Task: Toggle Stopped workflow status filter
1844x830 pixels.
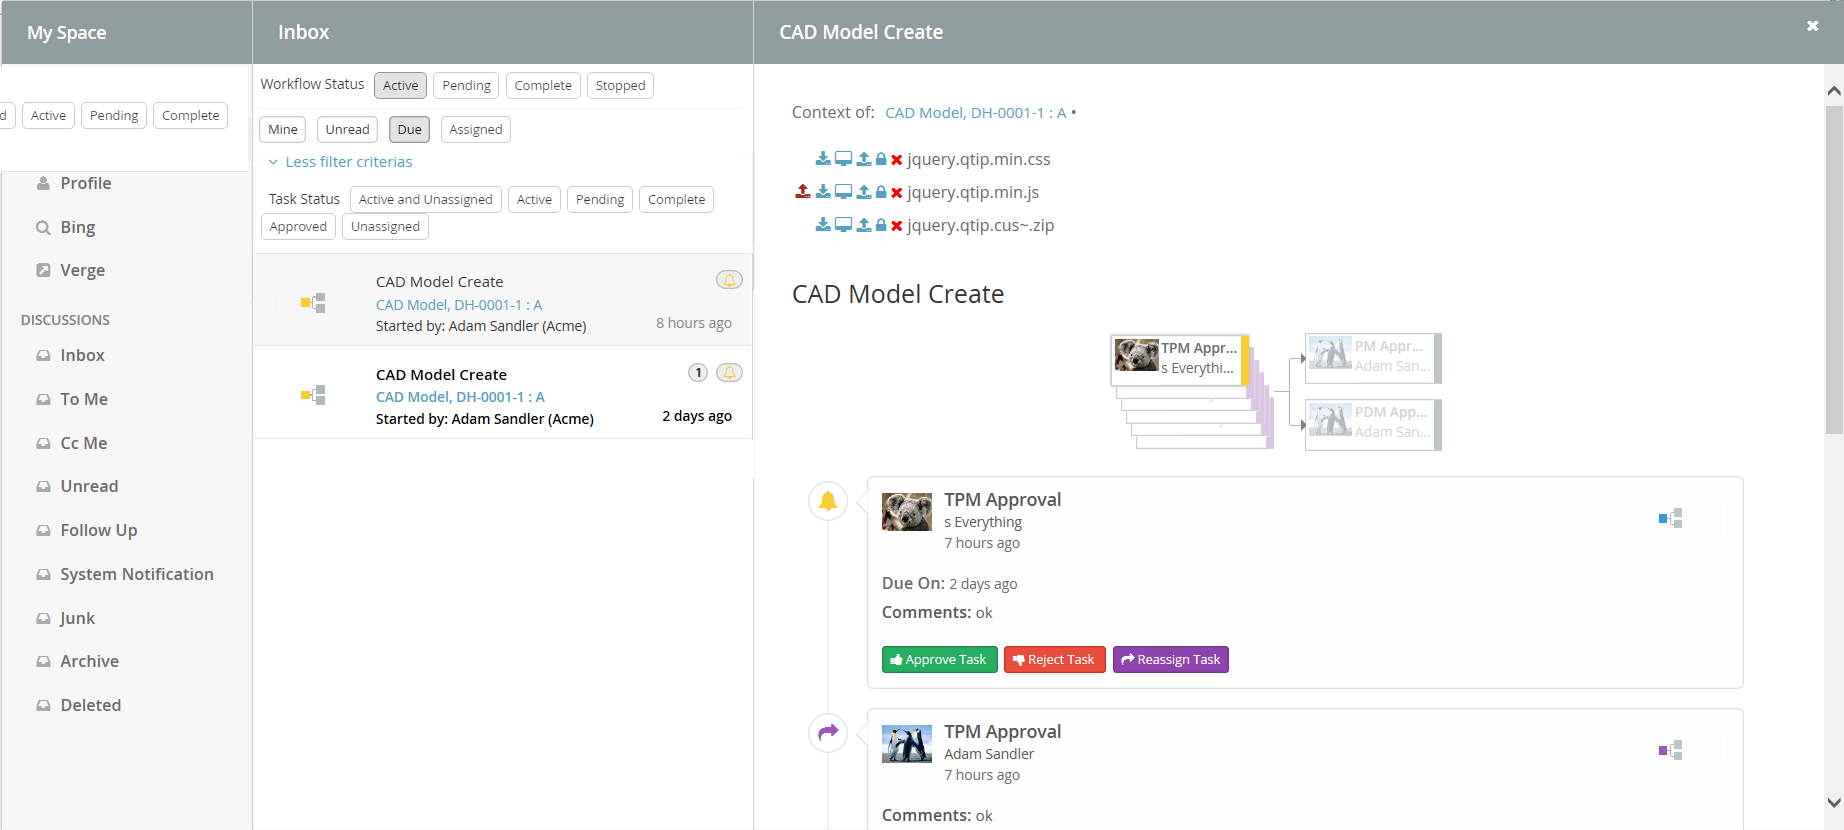Action: [x=620, y=86]
